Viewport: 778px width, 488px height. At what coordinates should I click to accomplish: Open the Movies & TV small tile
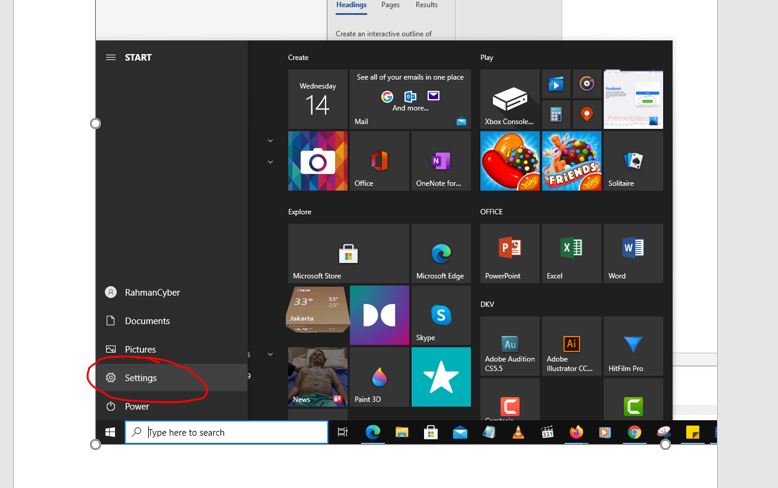point(556,84)
